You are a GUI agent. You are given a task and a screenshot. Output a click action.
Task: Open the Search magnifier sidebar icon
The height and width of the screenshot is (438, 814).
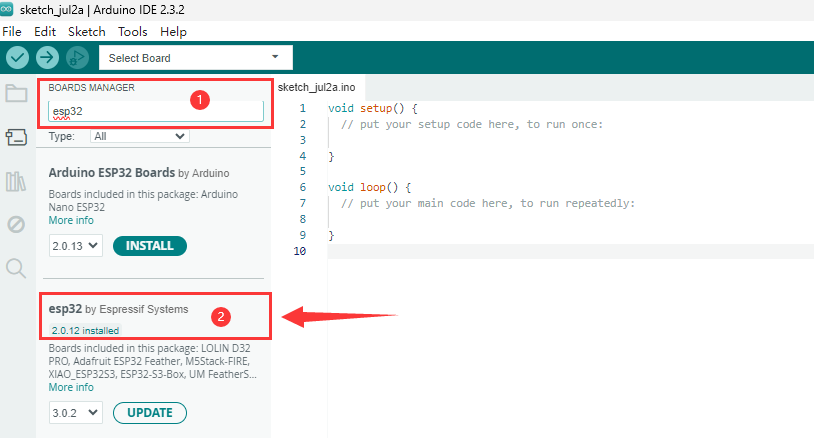tap(16, 268)
